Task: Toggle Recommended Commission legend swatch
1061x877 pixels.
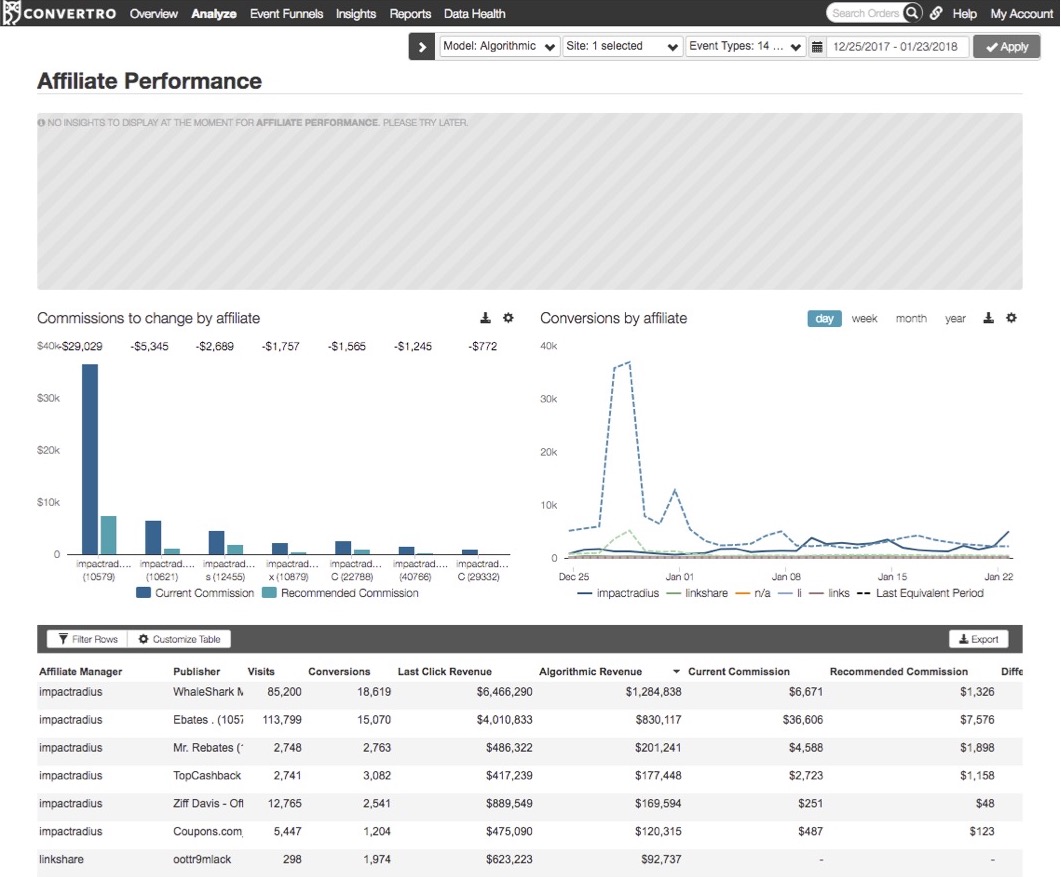Action: (269, 593)
